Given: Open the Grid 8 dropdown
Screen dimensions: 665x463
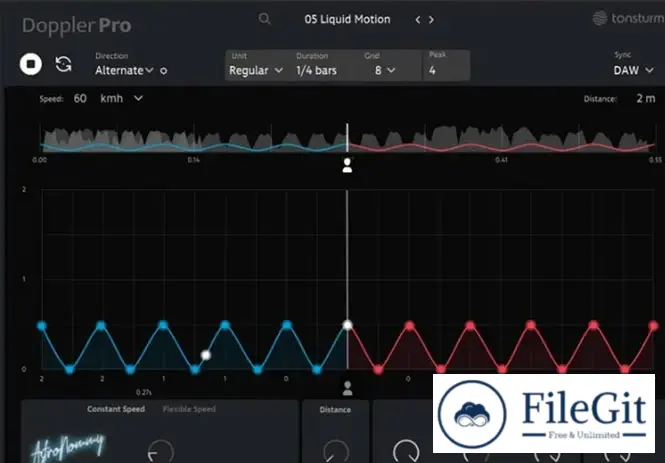Looking at the screenshot, I should click(385, 70).
